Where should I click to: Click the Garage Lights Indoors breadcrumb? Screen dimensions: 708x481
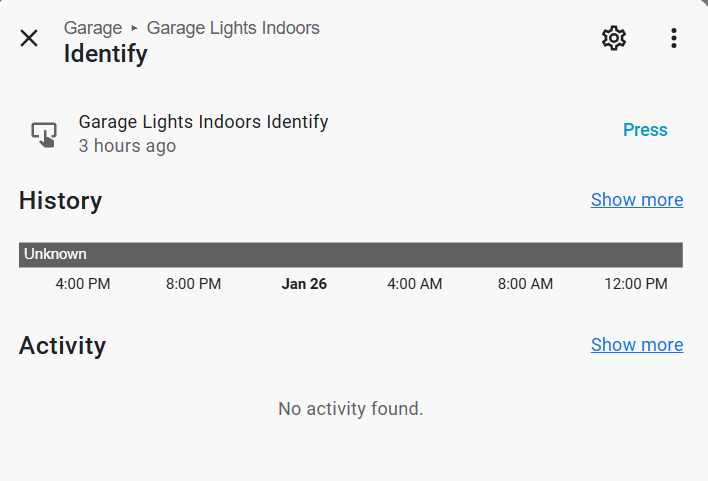(233, 28)
